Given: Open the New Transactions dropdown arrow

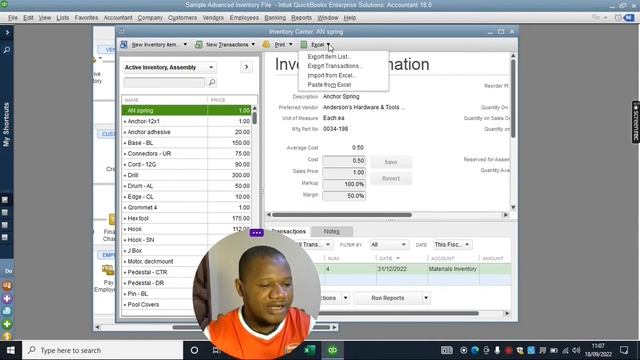Looking at the screenshot, I should (253, 44).
